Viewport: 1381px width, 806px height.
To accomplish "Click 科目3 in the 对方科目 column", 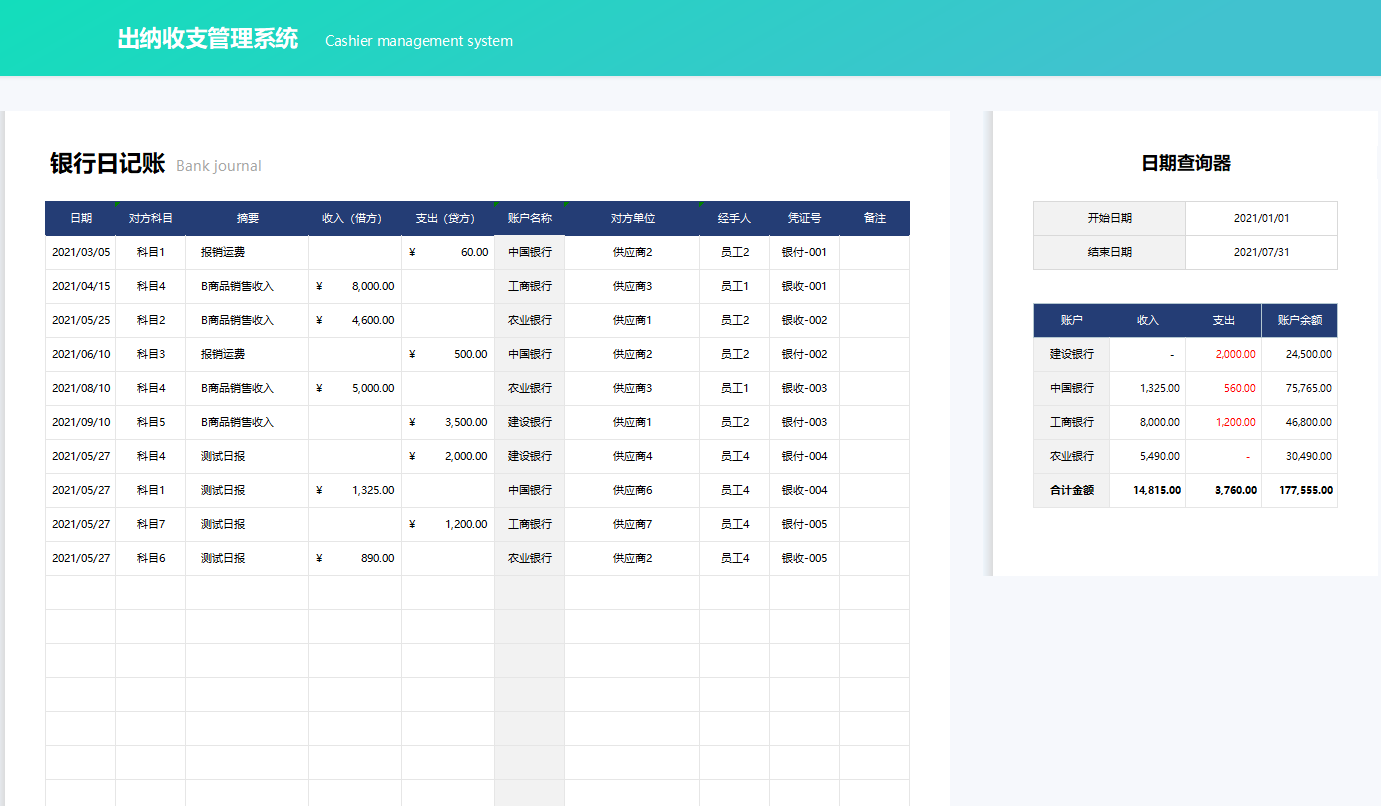I will (151, 354).
